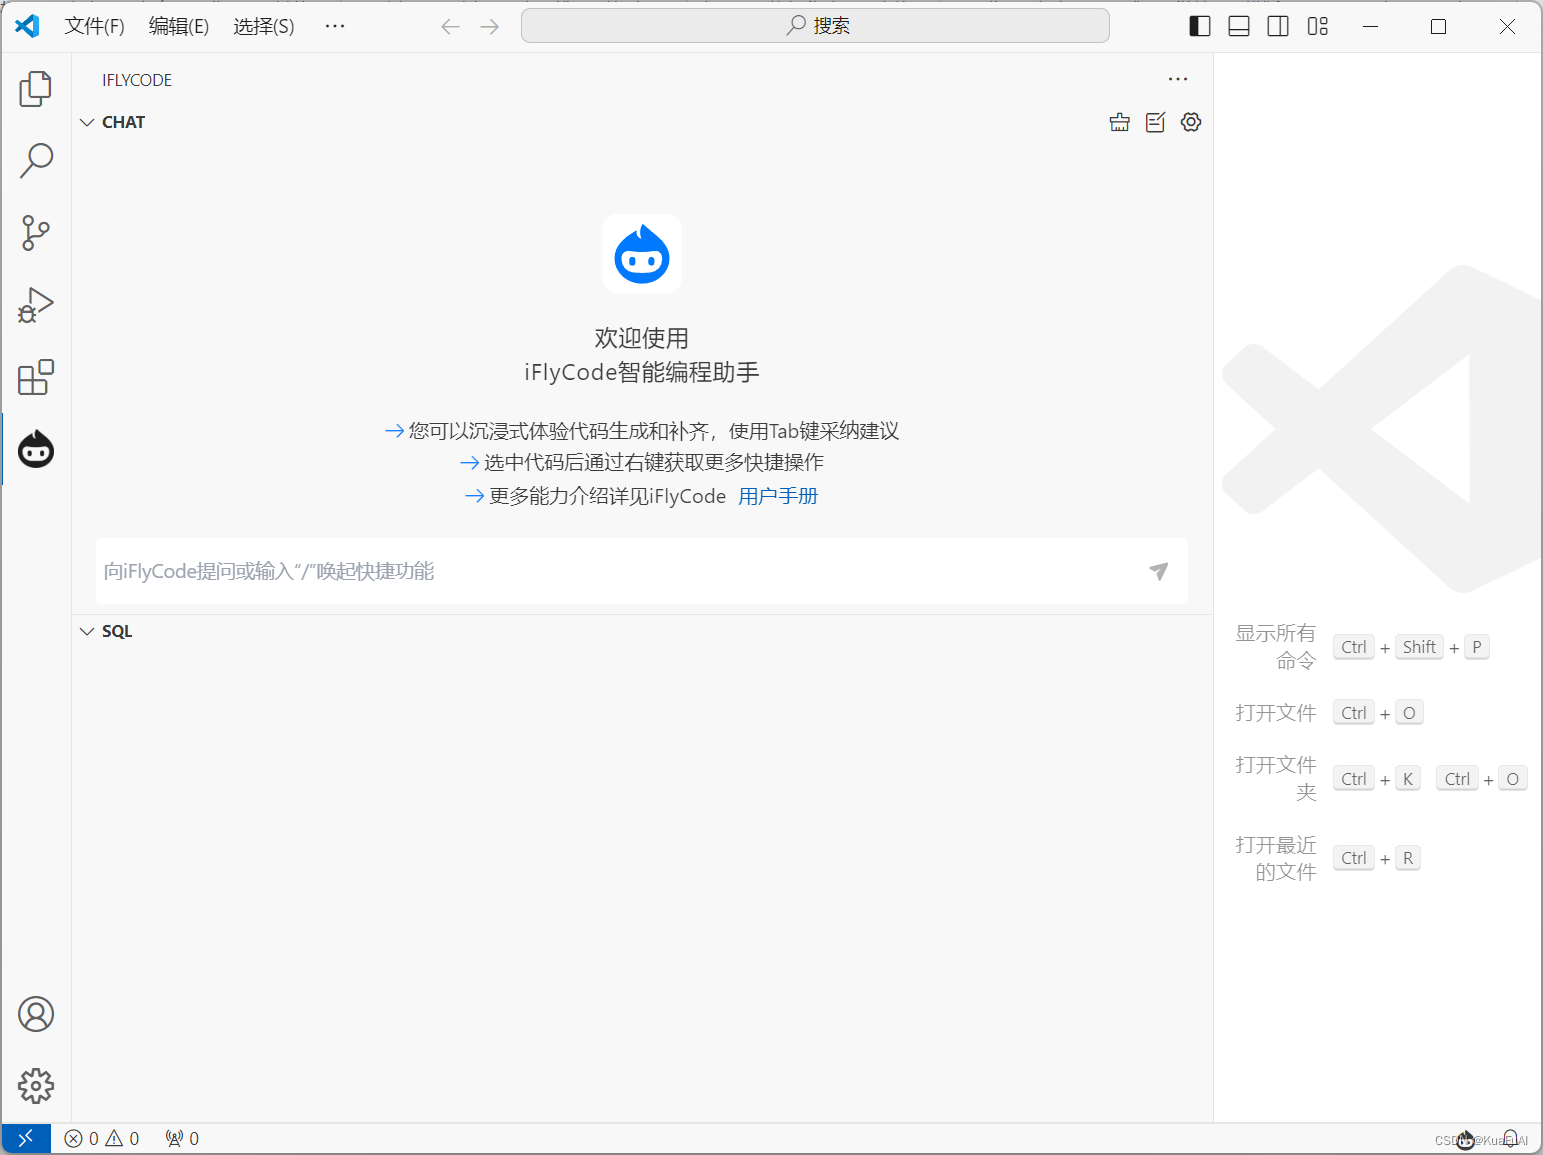Image resolution: width=1543 pixels, height=1155 pixels.
Task: Open the 用户手册 link
Action: coord(778,496)
